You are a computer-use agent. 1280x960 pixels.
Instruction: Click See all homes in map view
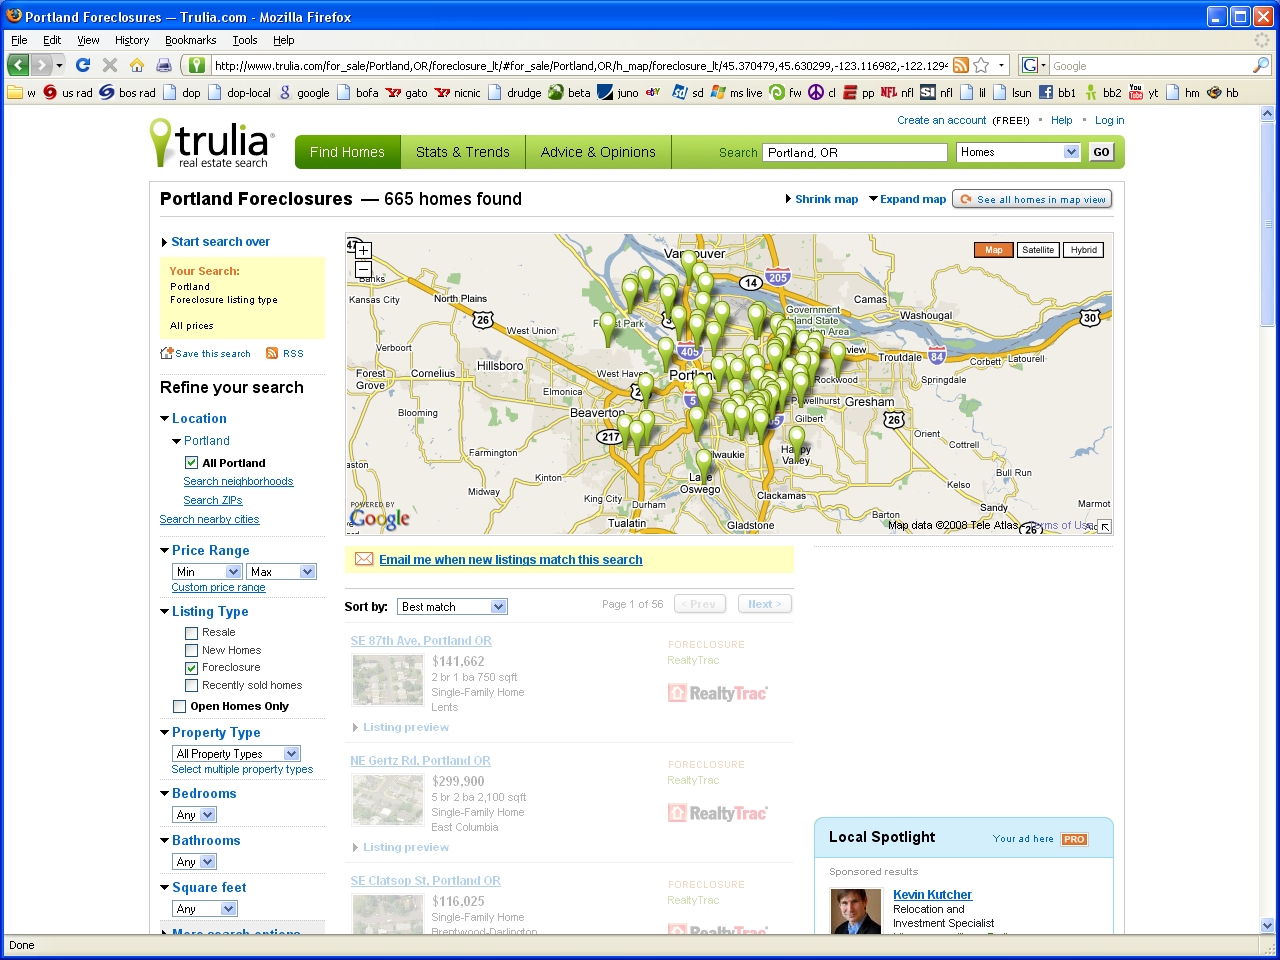coord(1032,199)
